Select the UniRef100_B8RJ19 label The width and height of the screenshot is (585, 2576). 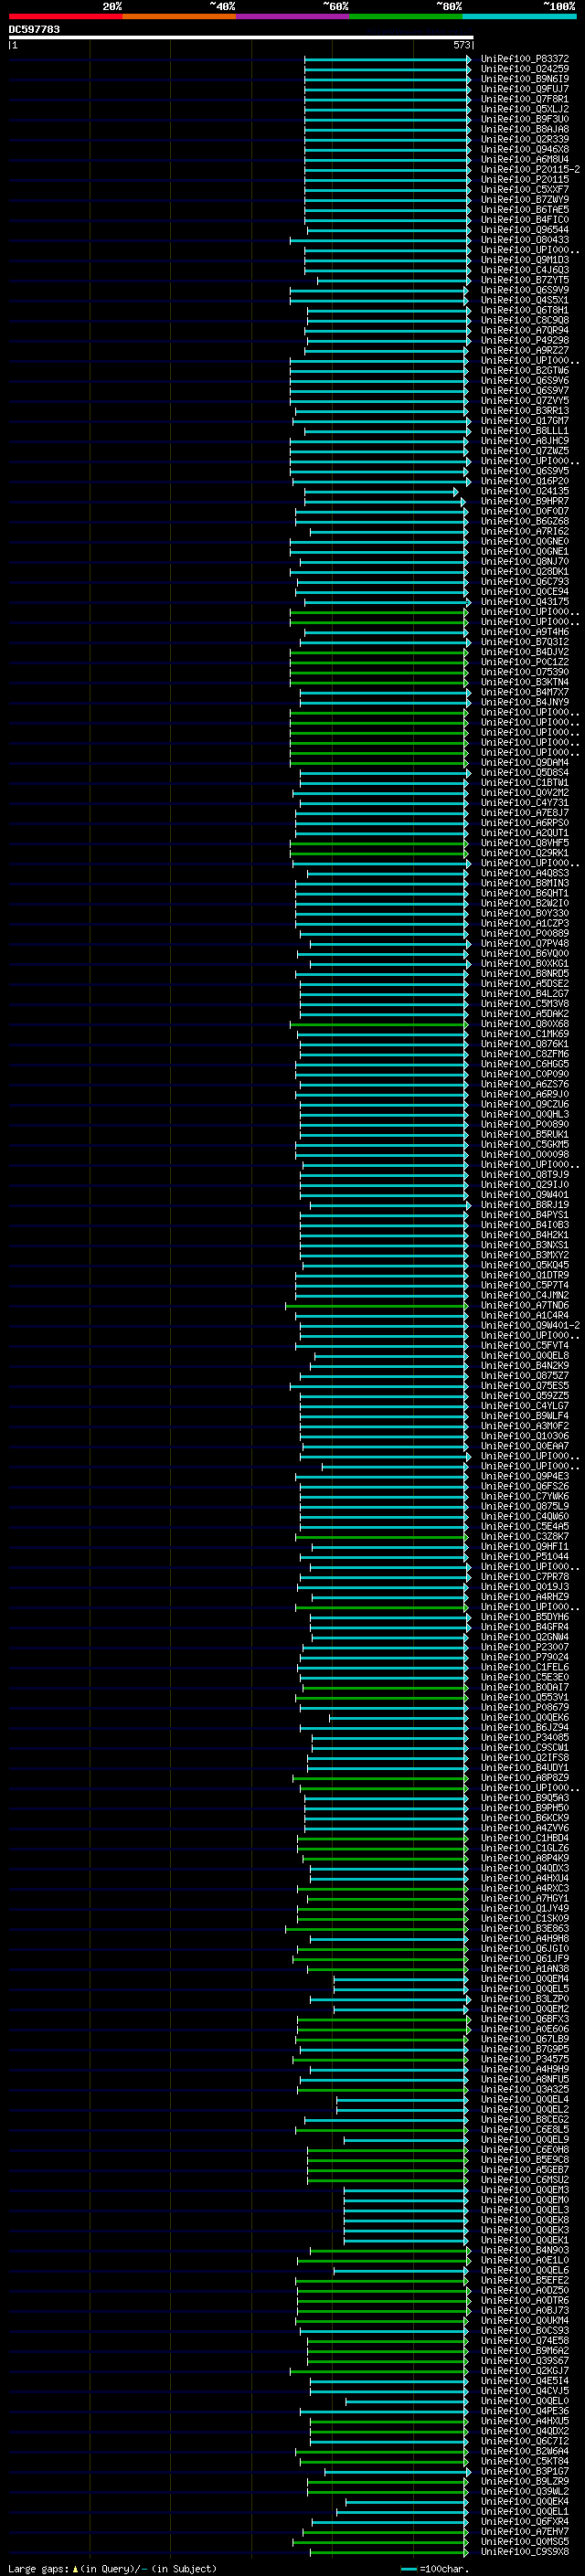[525, 1205]
